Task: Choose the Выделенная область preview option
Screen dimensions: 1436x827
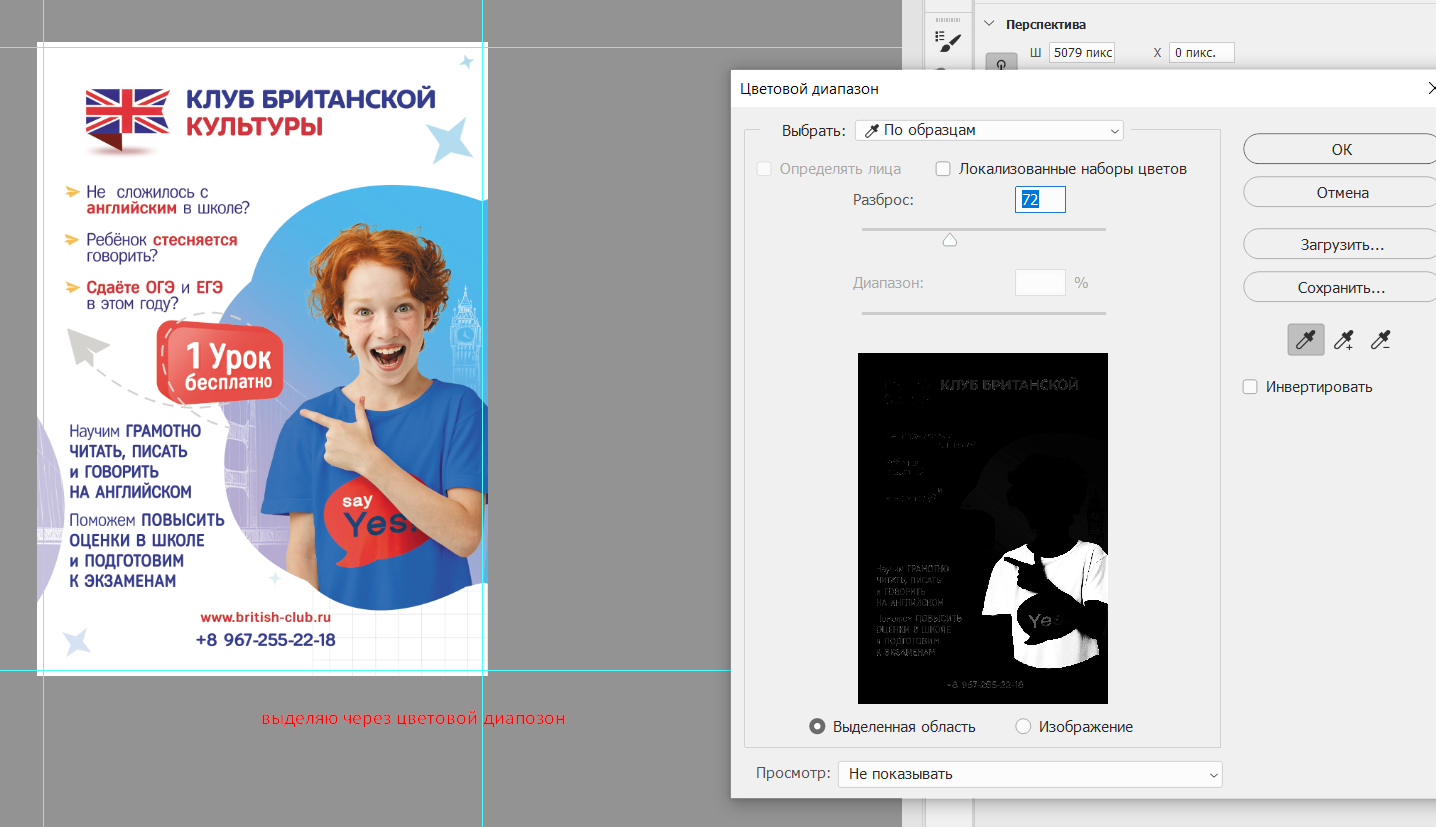Action: coord(817,727)
